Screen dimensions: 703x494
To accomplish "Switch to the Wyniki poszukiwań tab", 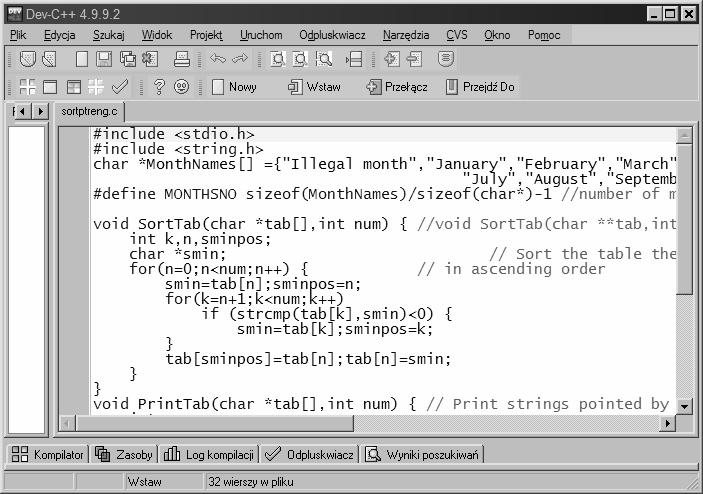I will [422, 455].
